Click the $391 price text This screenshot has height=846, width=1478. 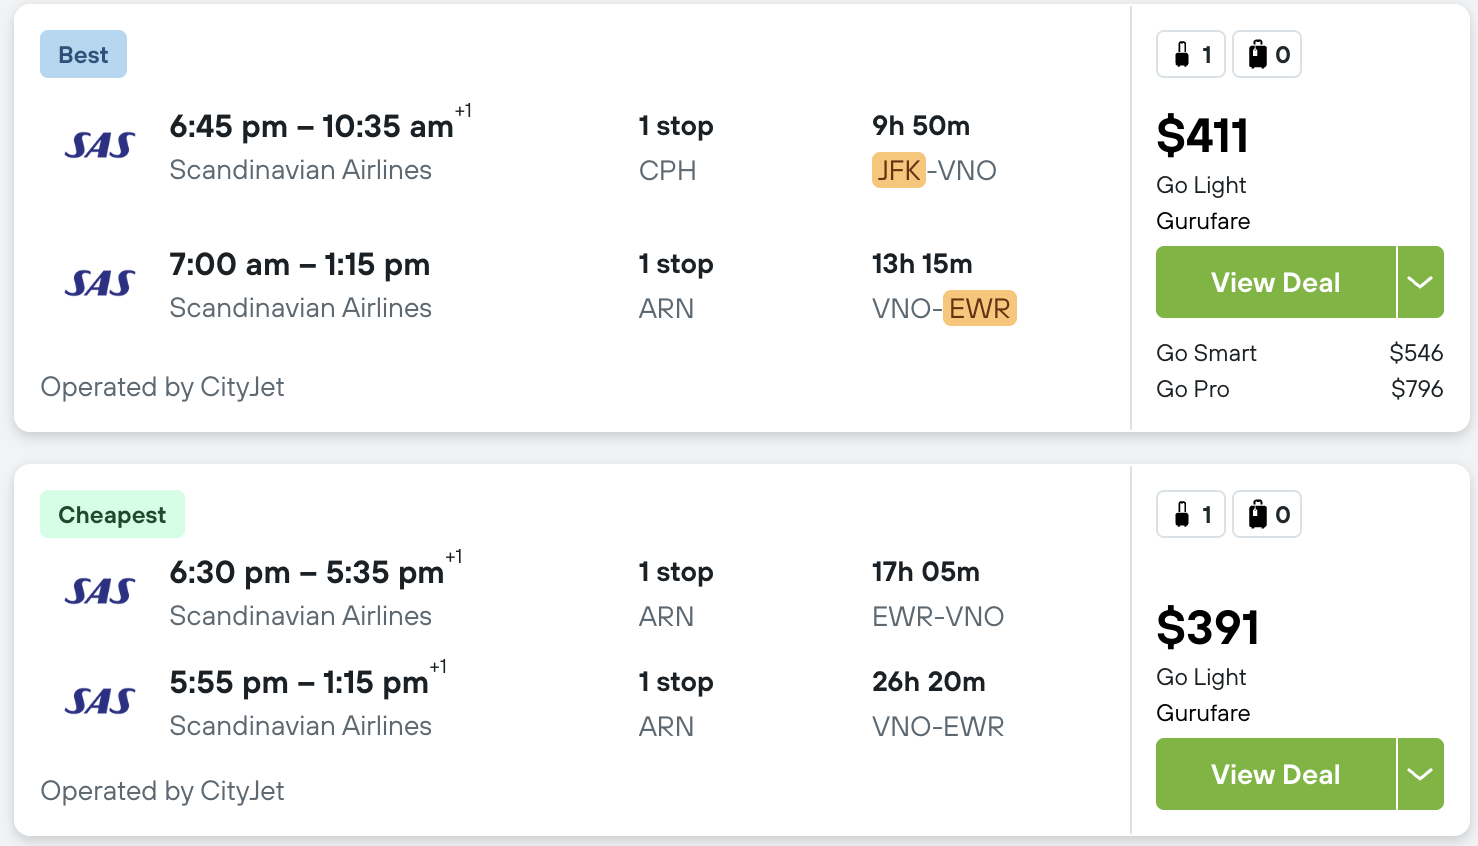1207,628
